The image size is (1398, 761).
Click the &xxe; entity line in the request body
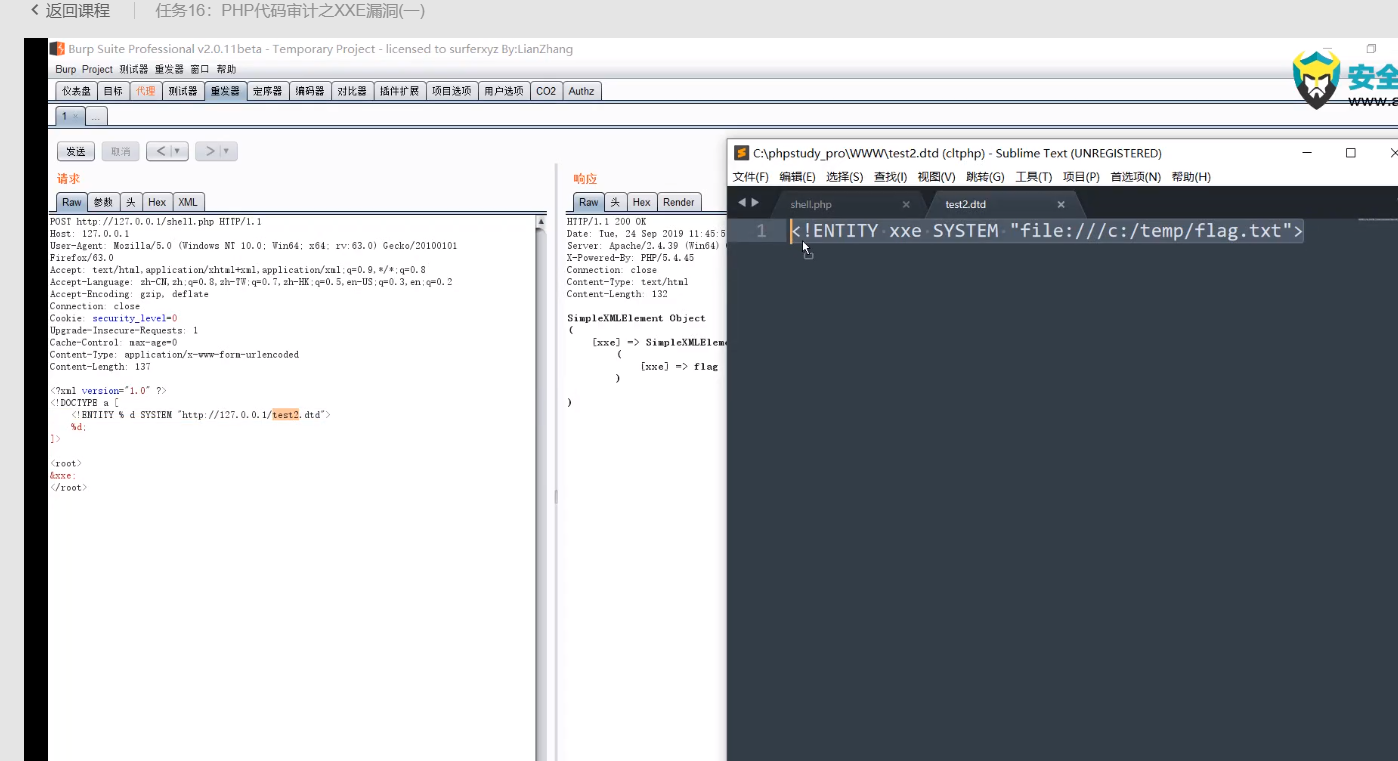[x=63, y=476]
